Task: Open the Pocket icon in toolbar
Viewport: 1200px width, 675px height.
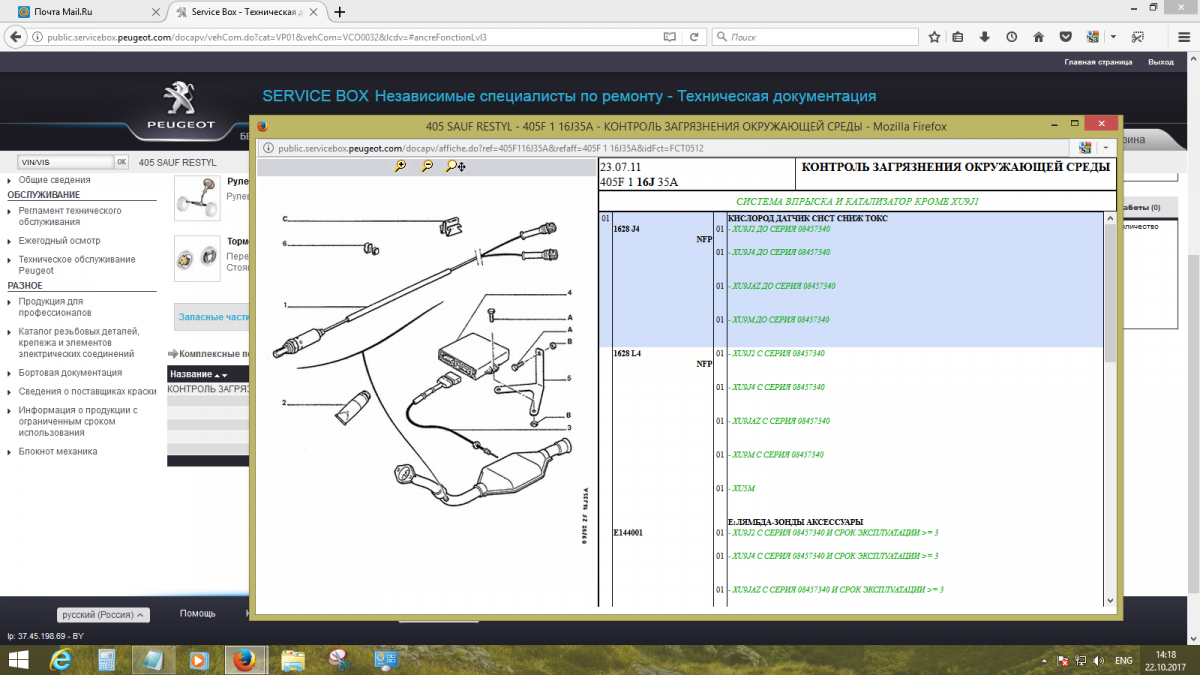Action: click(x=1065, y=37)
